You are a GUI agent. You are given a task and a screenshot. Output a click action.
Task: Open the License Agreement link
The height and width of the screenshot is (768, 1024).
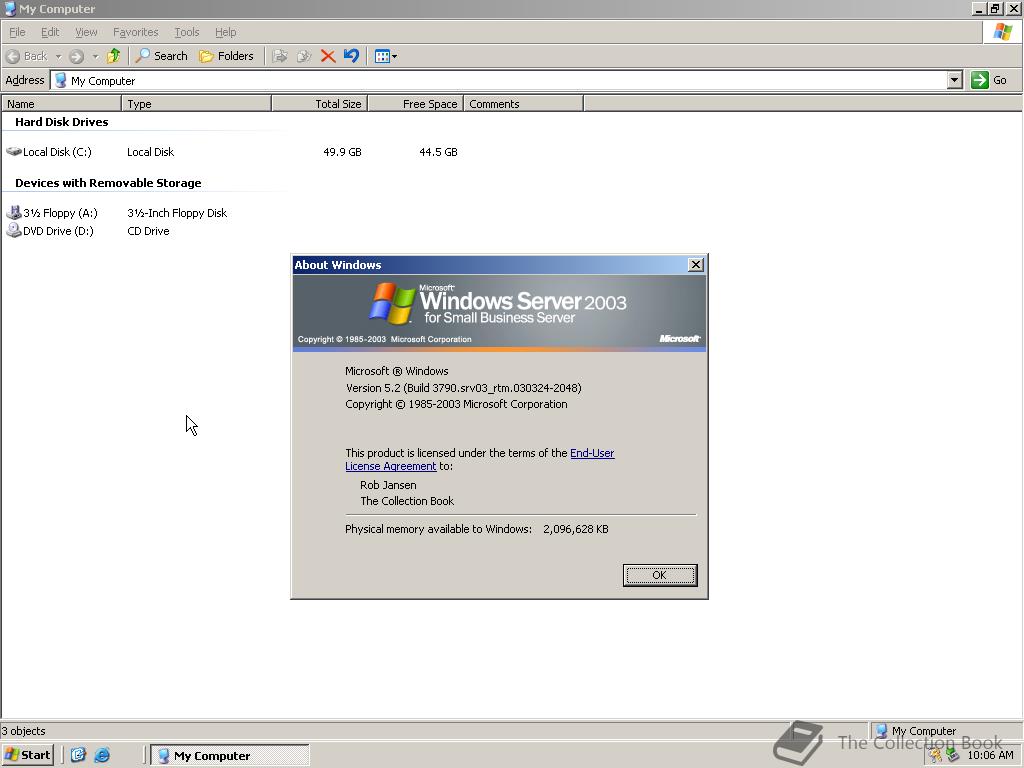coord(391,466)
